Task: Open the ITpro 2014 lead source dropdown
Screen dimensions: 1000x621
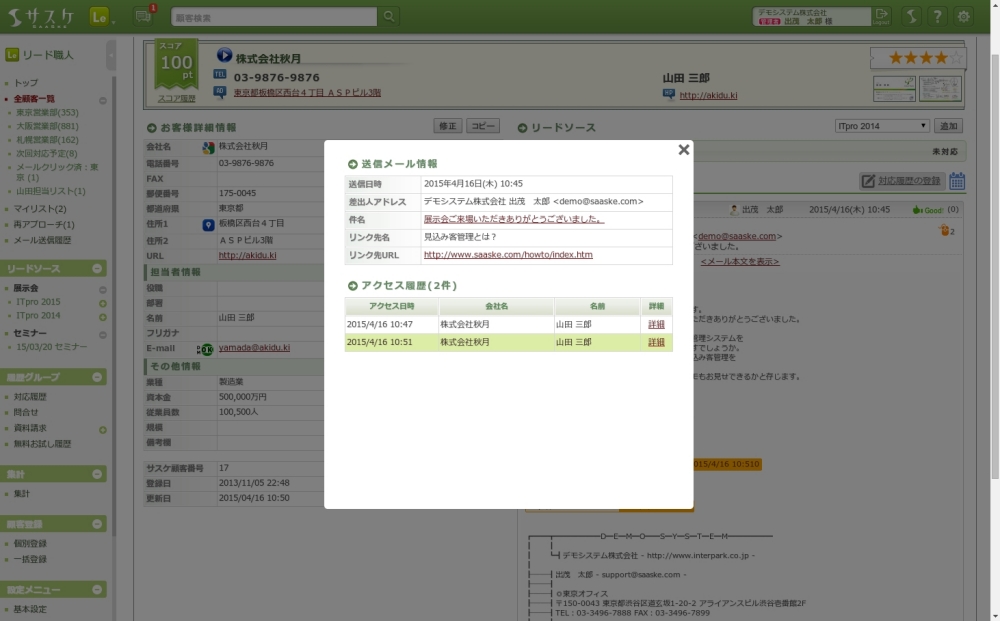Action: pos(881,126)
